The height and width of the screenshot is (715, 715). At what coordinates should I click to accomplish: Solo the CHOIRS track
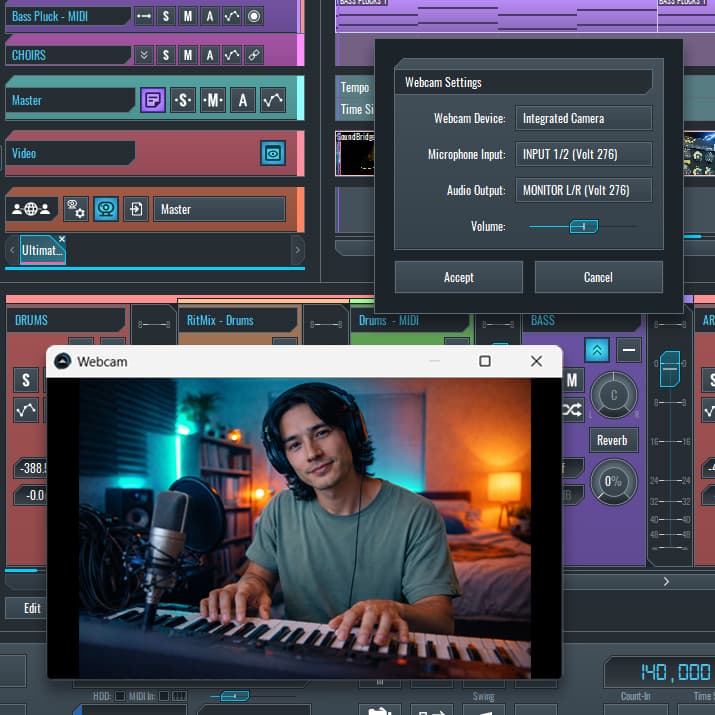click(166, 55)
